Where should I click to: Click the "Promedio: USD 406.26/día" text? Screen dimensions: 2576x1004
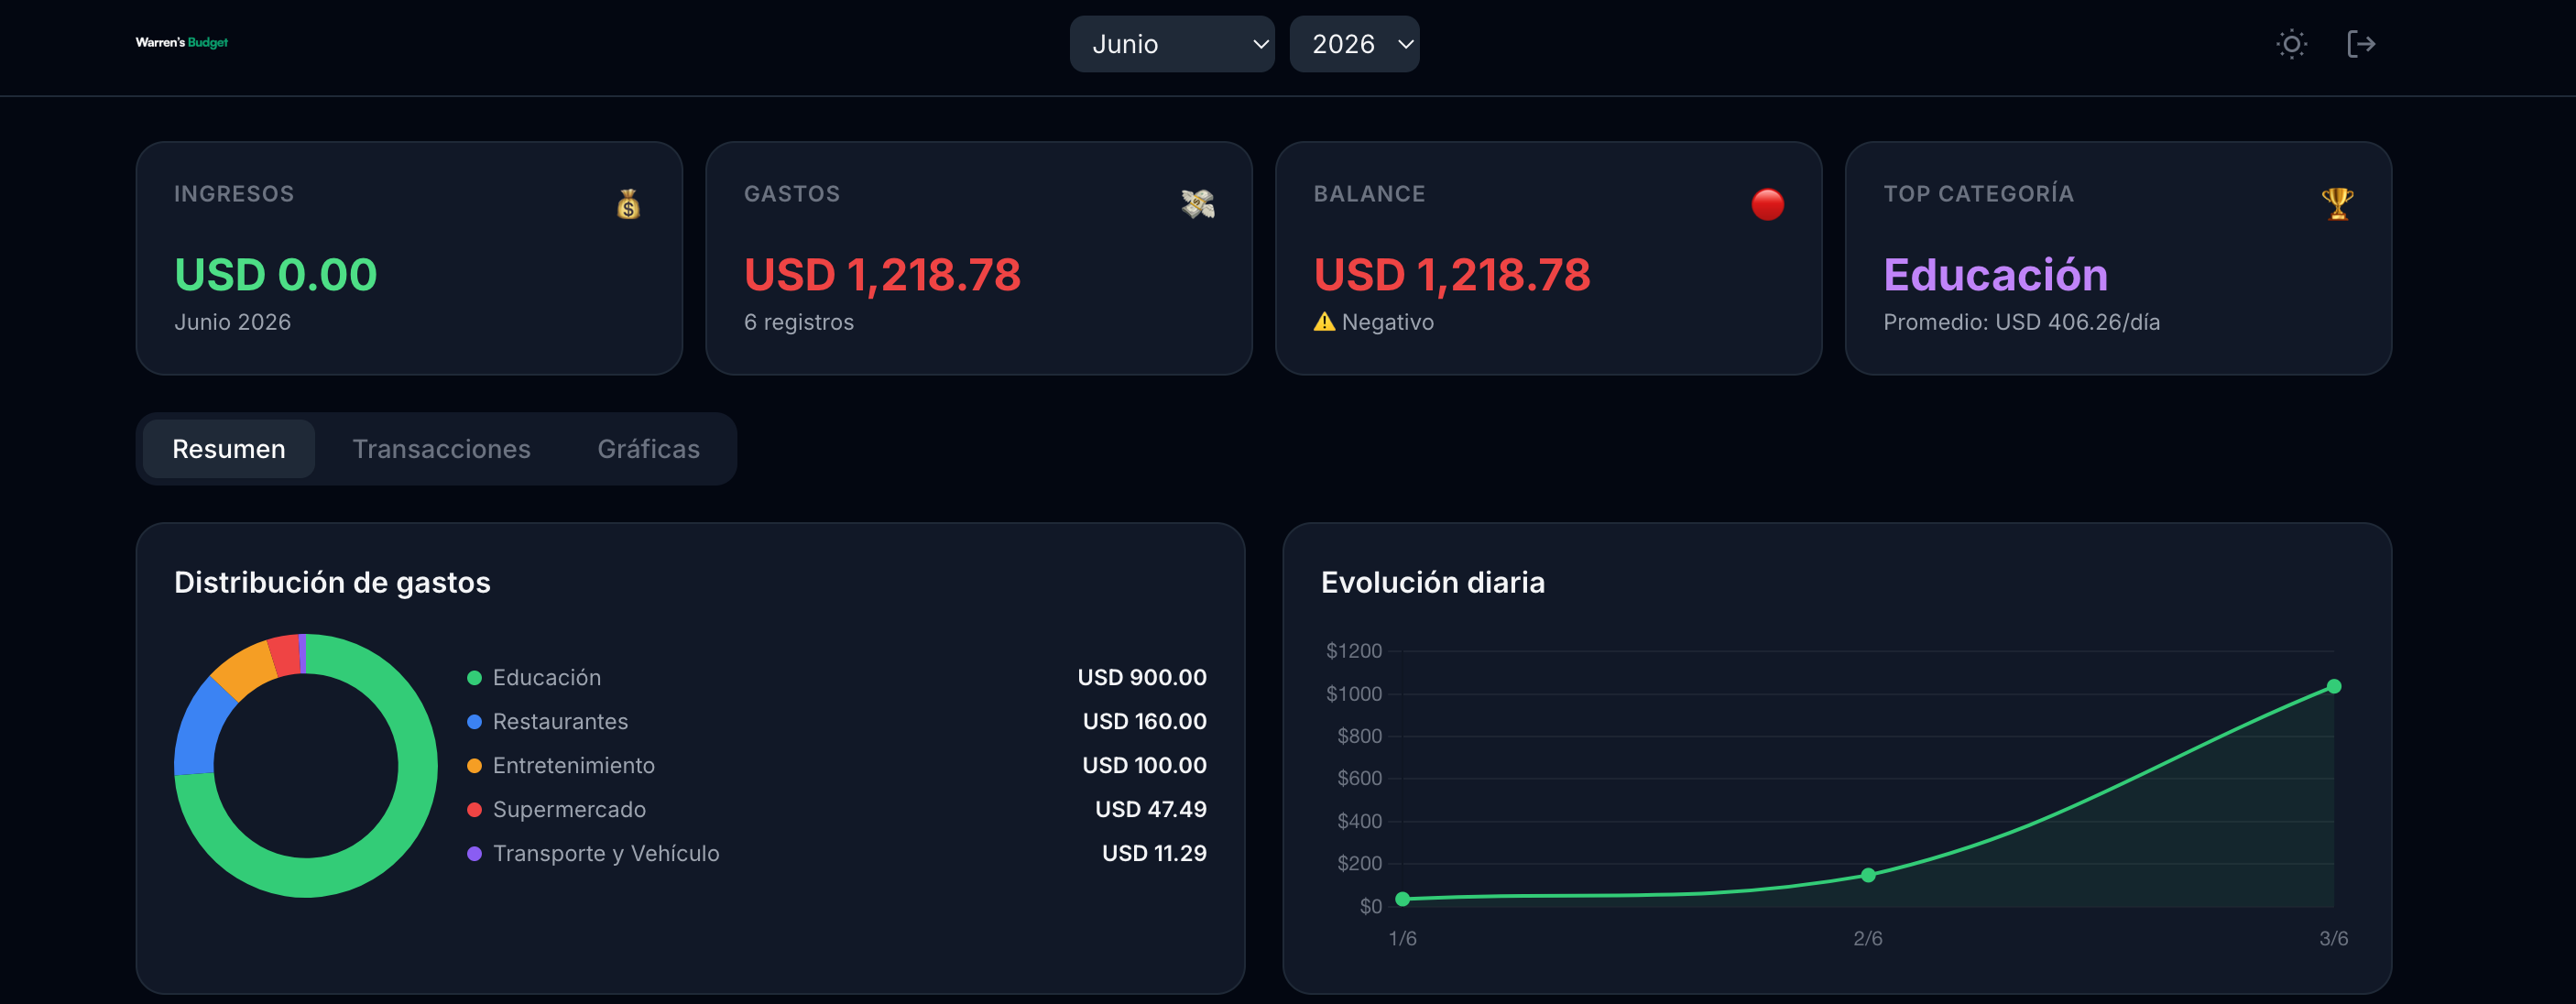click(2021, 322)
